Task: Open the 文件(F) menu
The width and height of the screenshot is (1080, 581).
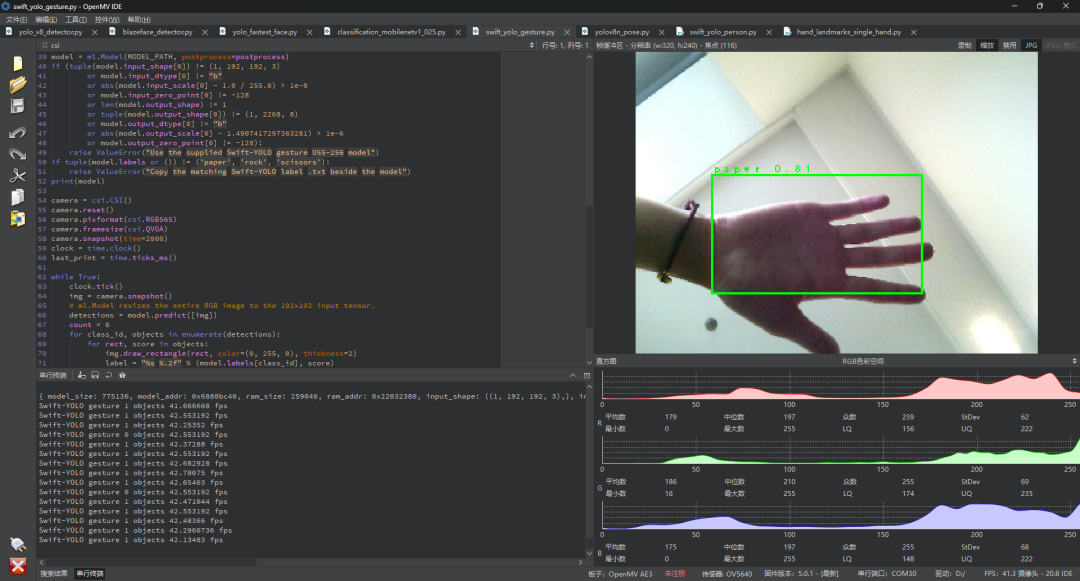Action: click(17, 19)
